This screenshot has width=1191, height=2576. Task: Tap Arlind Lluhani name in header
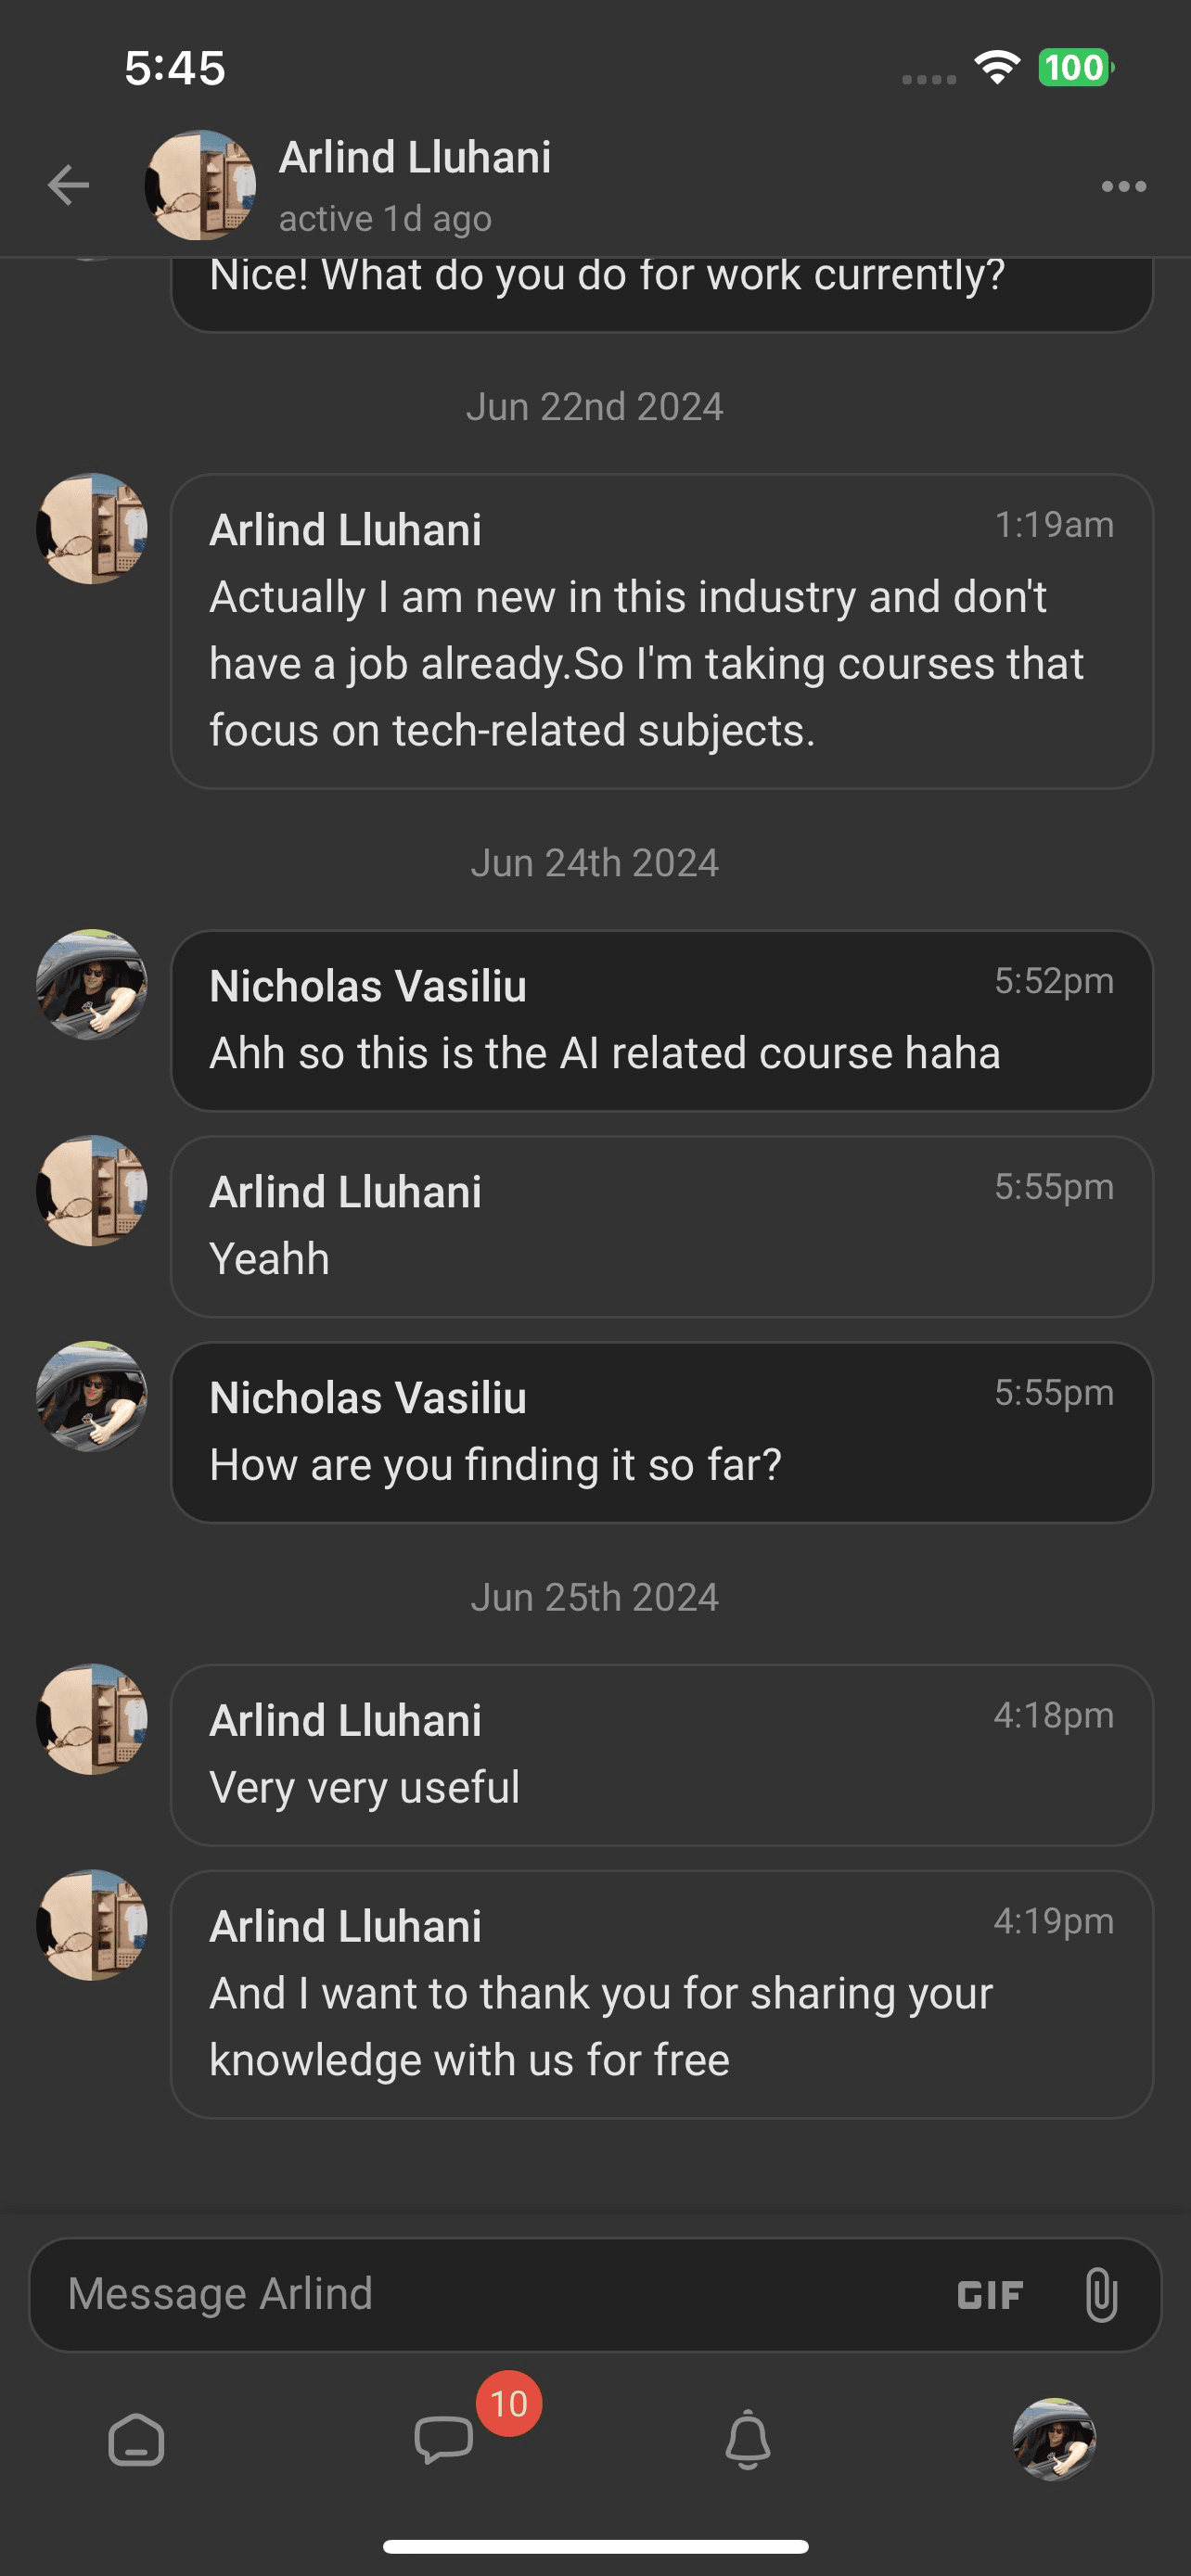click(x=414, y=158)
